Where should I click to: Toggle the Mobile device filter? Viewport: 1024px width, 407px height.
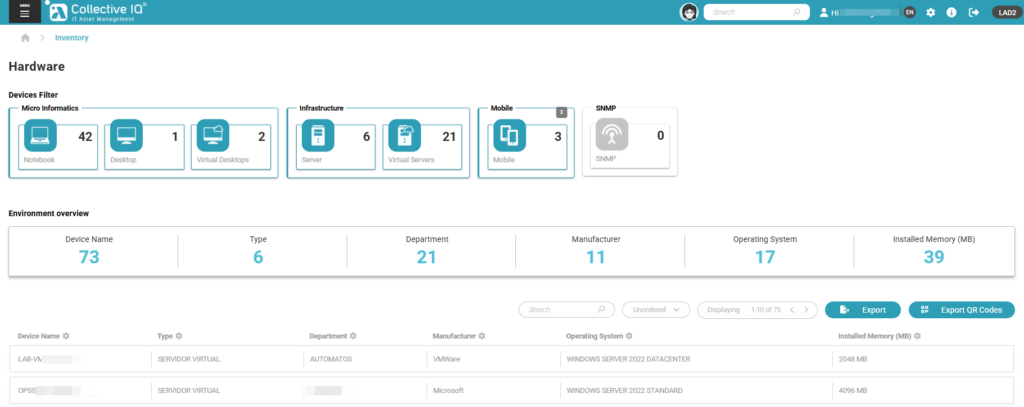point(525,141)
